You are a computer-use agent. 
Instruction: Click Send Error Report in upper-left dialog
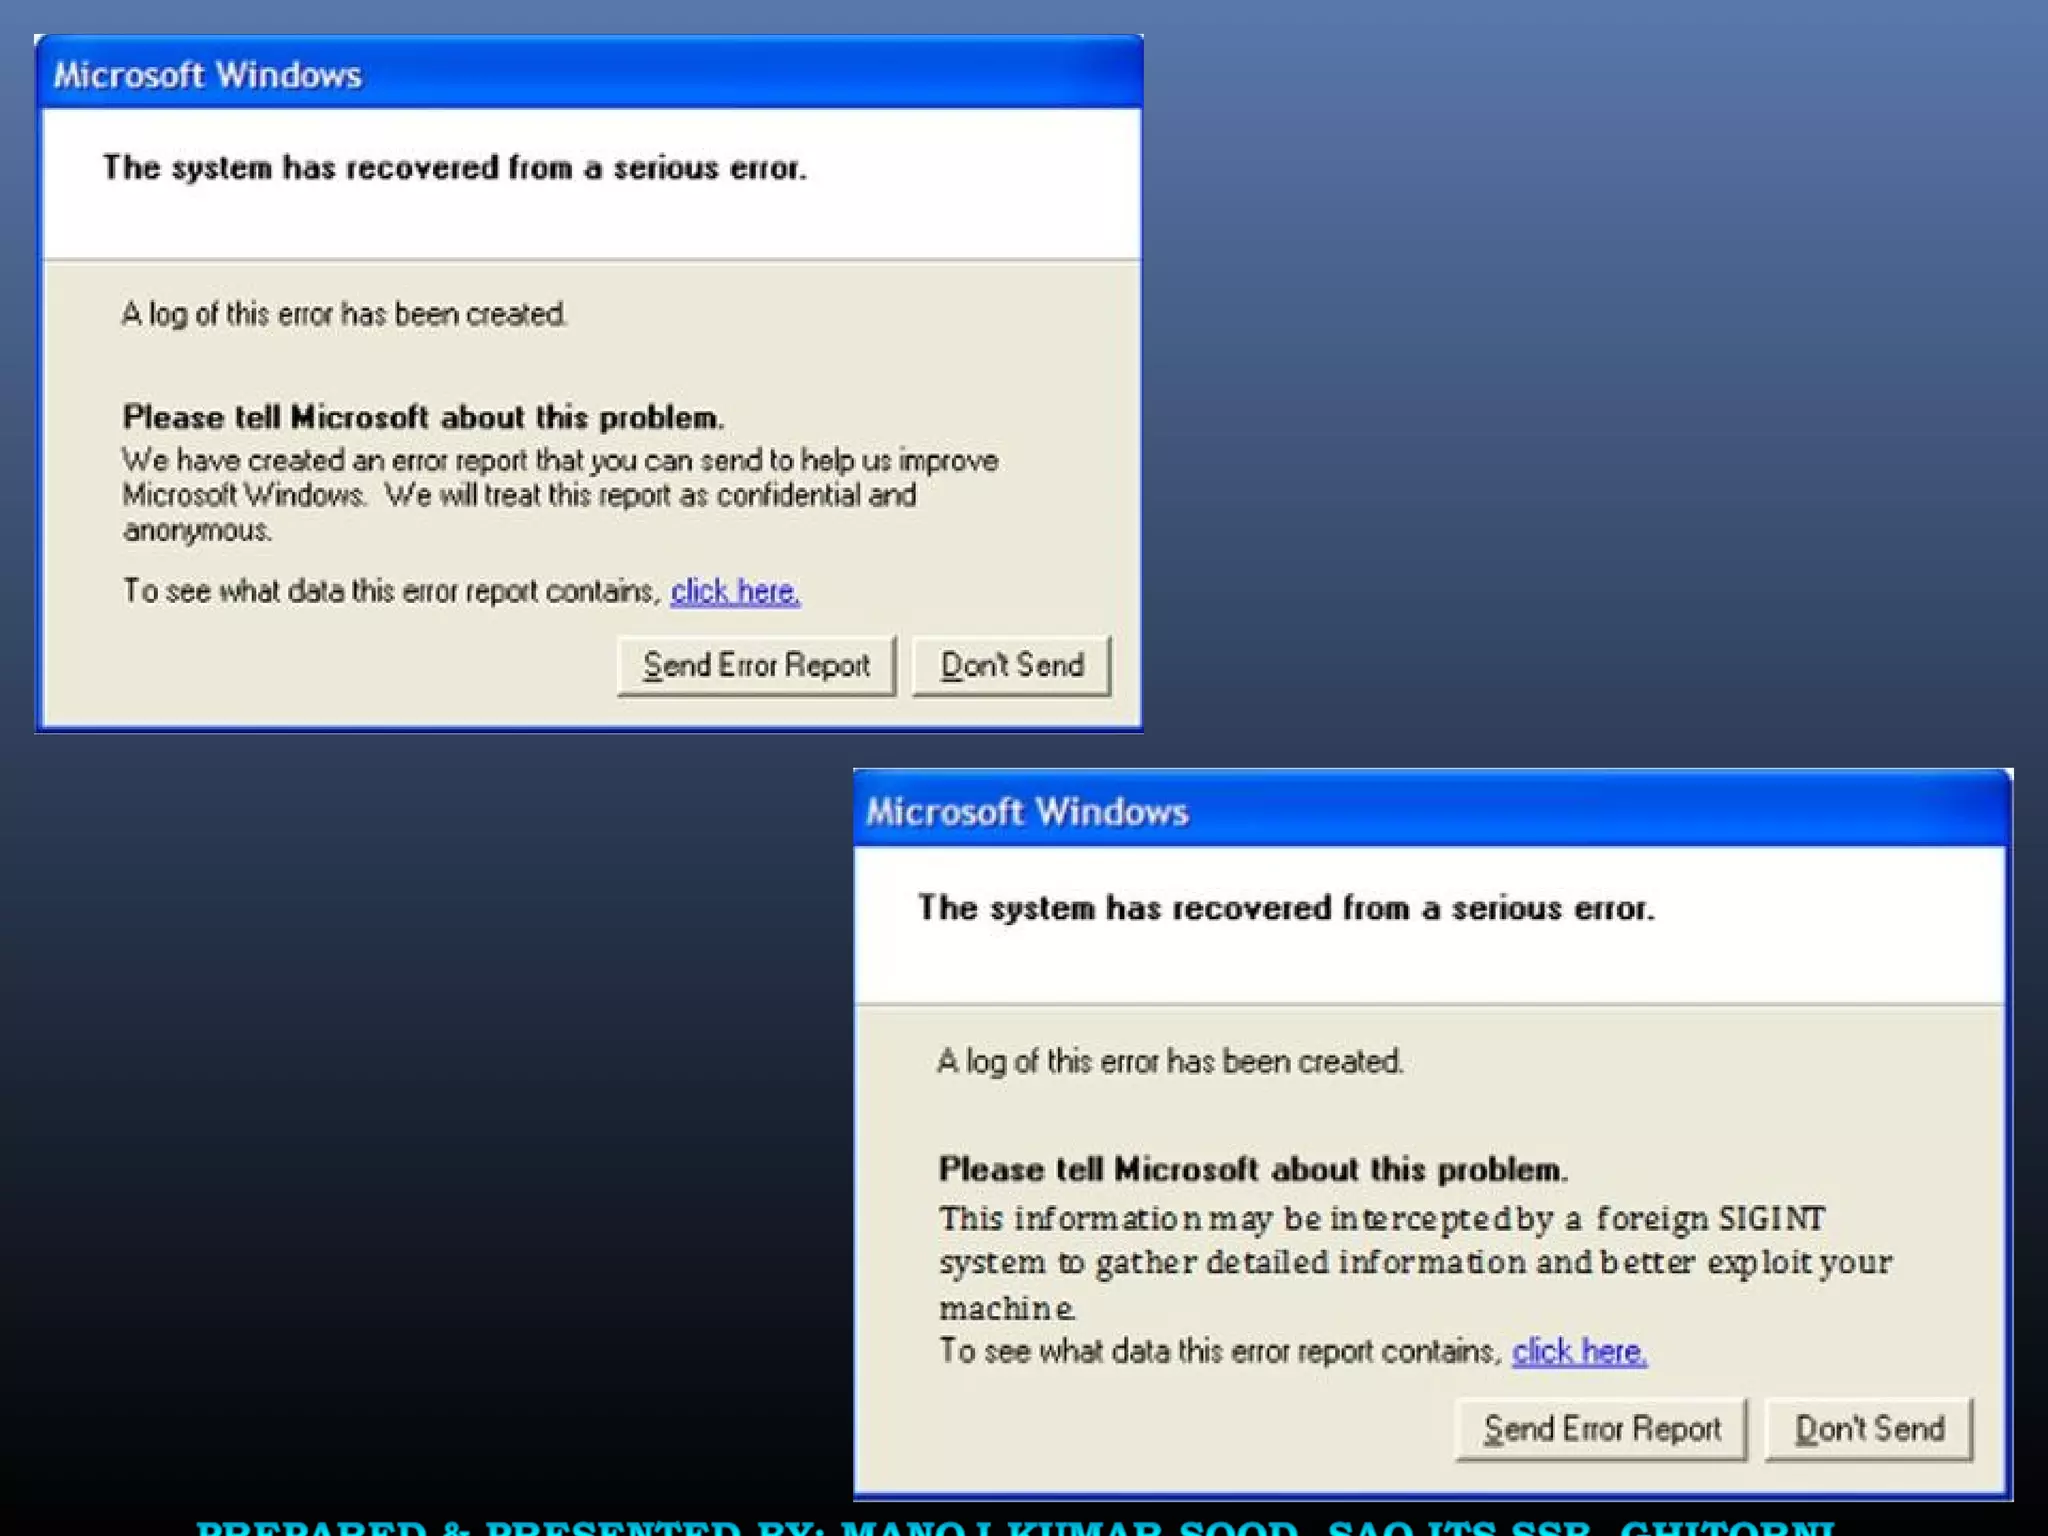pos(756,665)
